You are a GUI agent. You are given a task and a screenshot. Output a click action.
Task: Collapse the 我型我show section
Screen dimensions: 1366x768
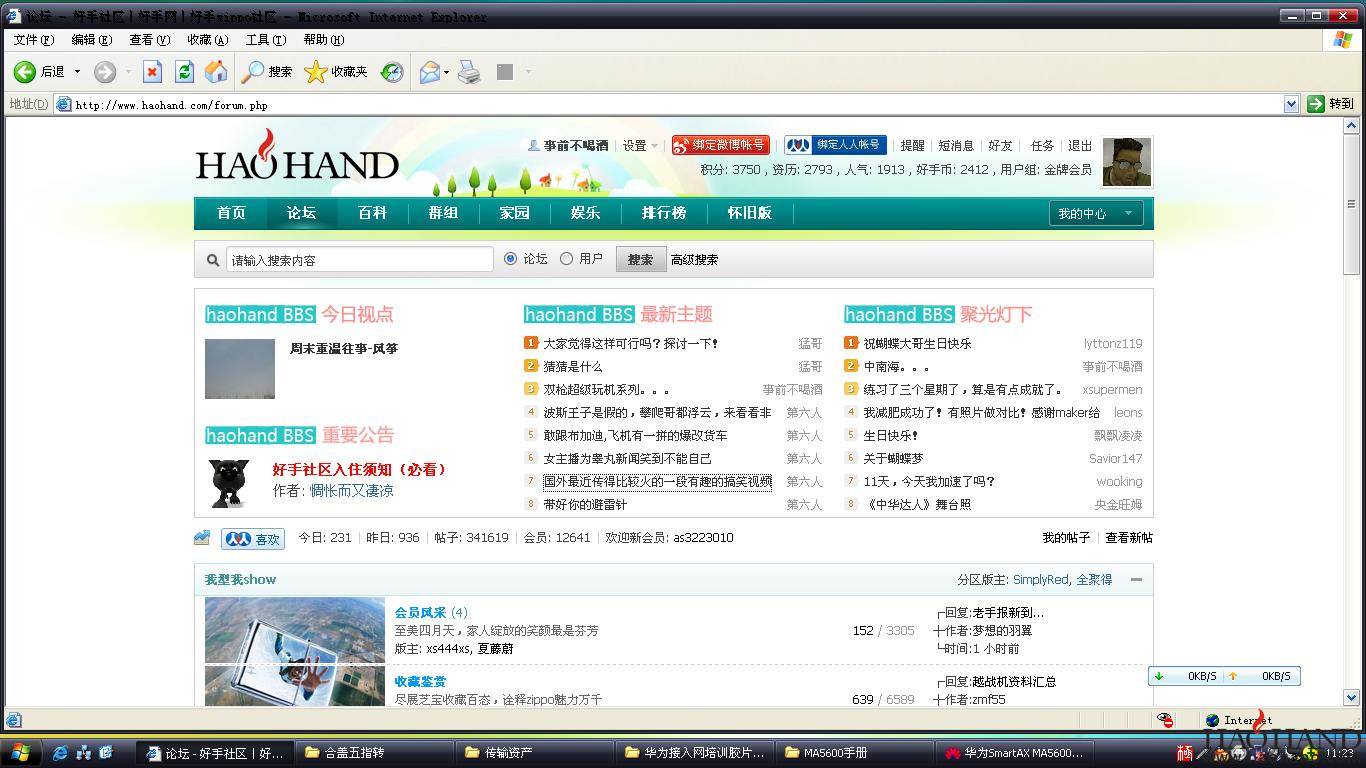1136,580
